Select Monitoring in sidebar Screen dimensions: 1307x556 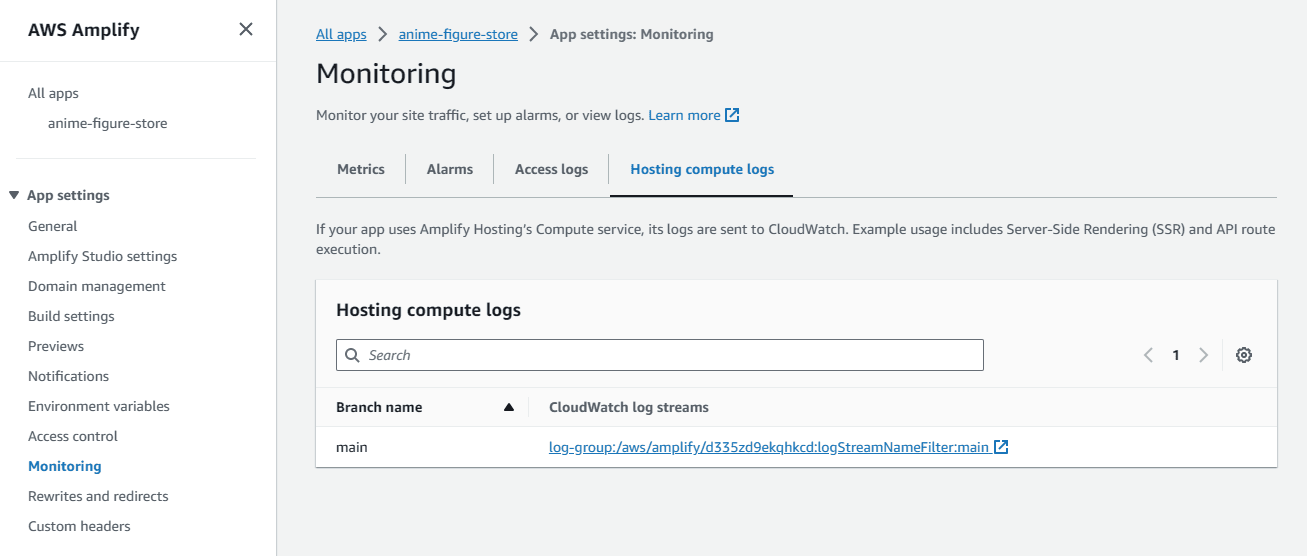[65, 466]
